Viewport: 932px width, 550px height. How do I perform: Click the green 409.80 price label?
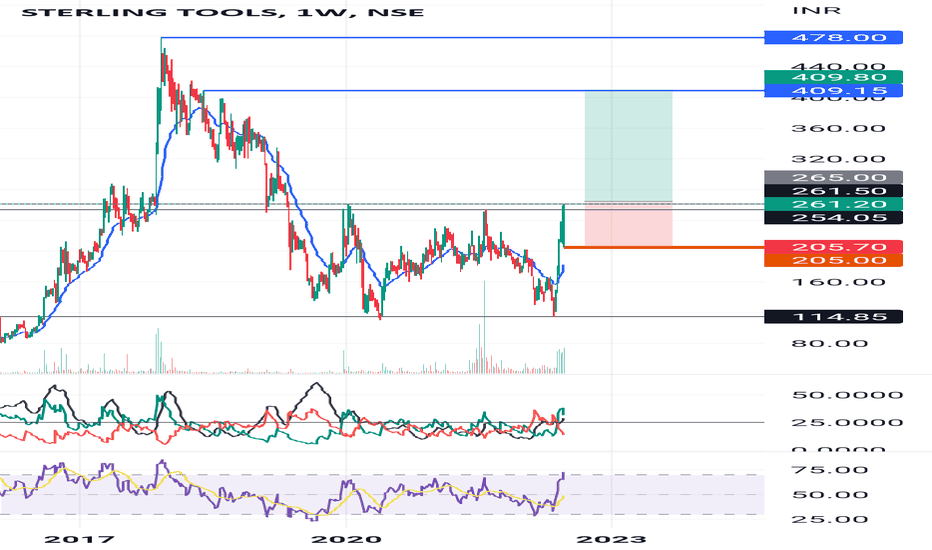point(833,77)
